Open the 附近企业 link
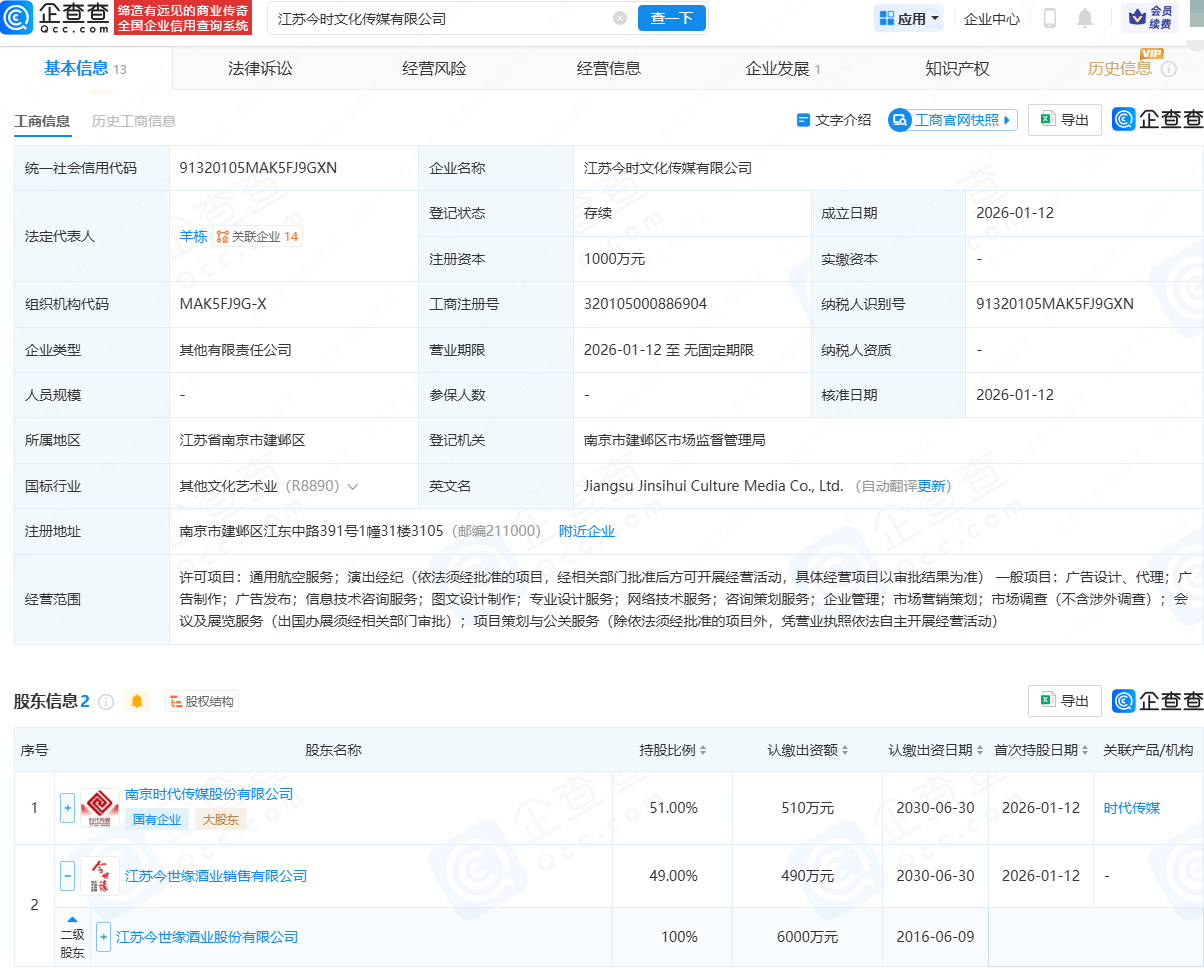 pos(586,531)
